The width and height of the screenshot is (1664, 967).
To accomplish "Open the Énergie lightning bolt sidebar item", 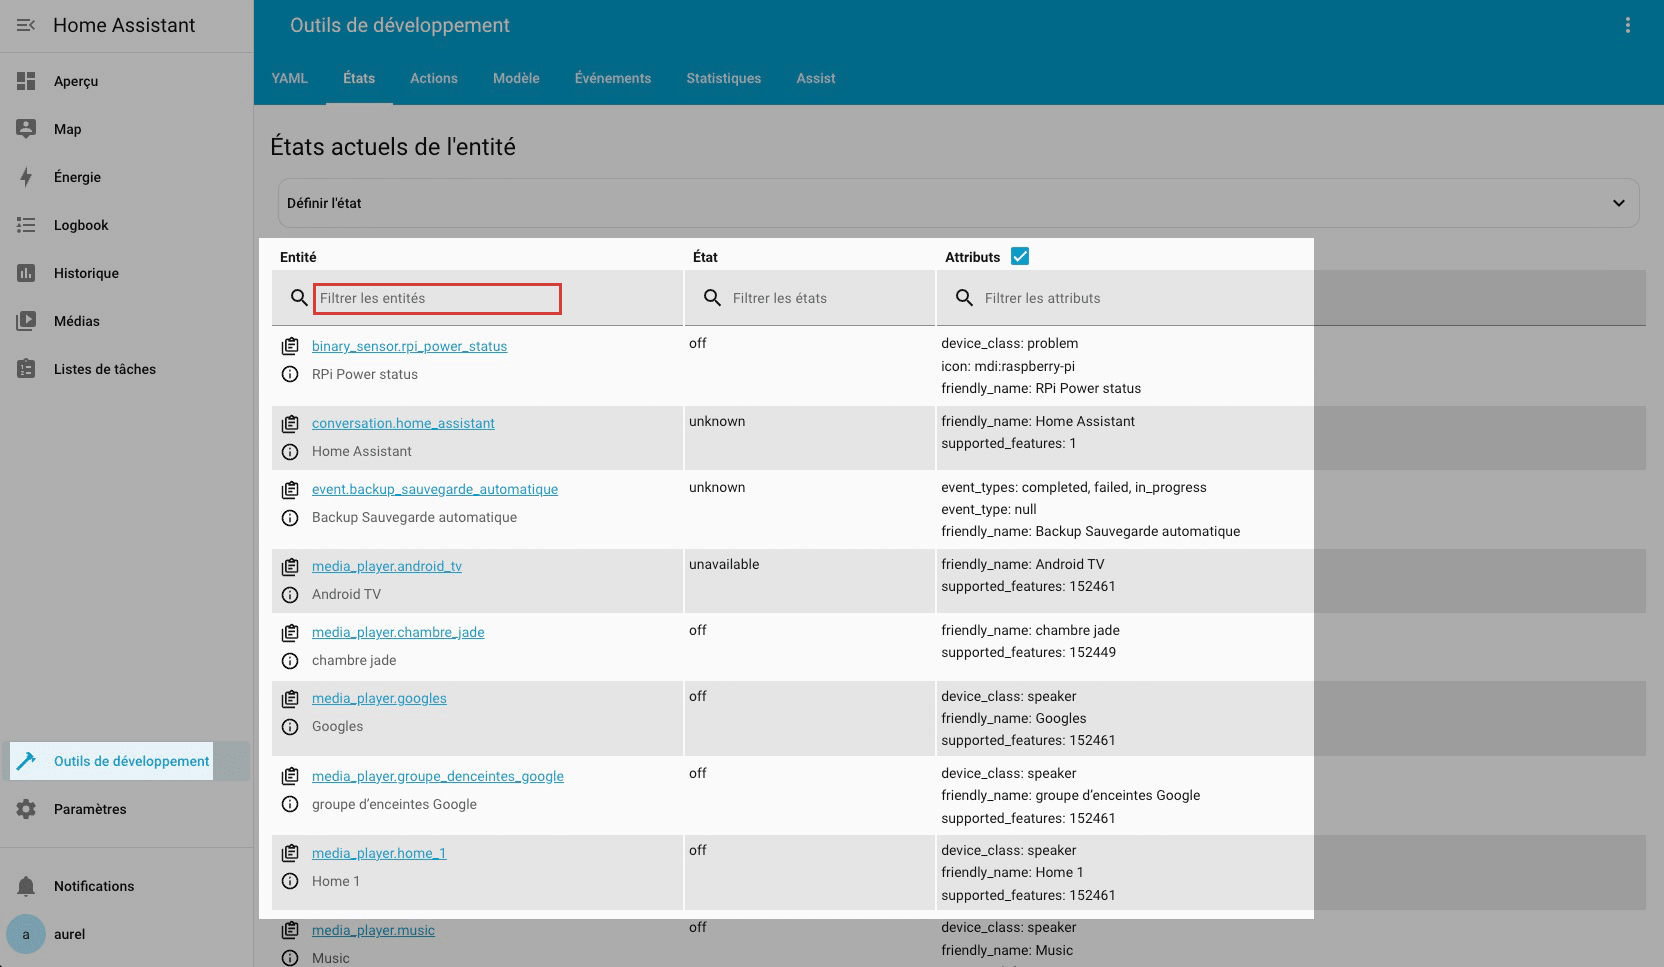I will [26, 177].
